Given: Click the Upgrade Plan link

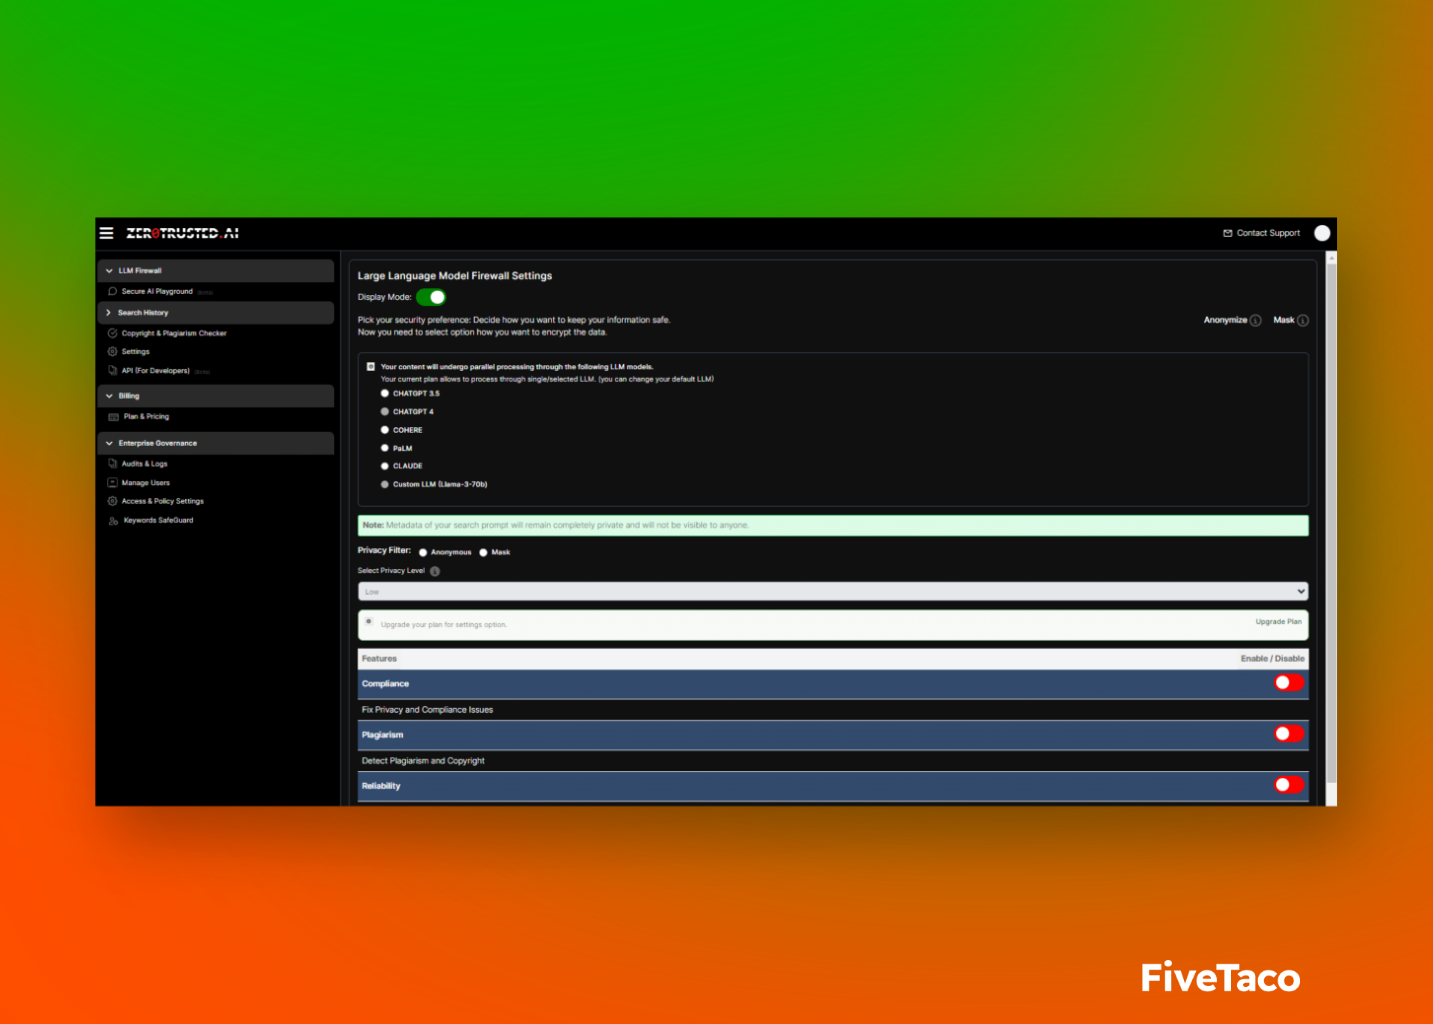Looking at the screenshot, I should tap(1278, 622).
